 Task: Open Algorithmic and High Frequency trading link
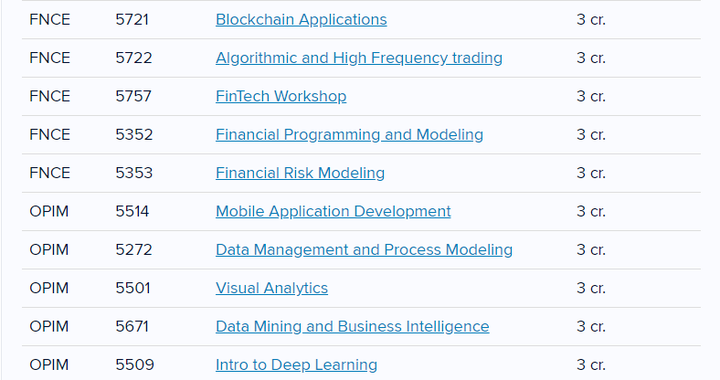359,58
